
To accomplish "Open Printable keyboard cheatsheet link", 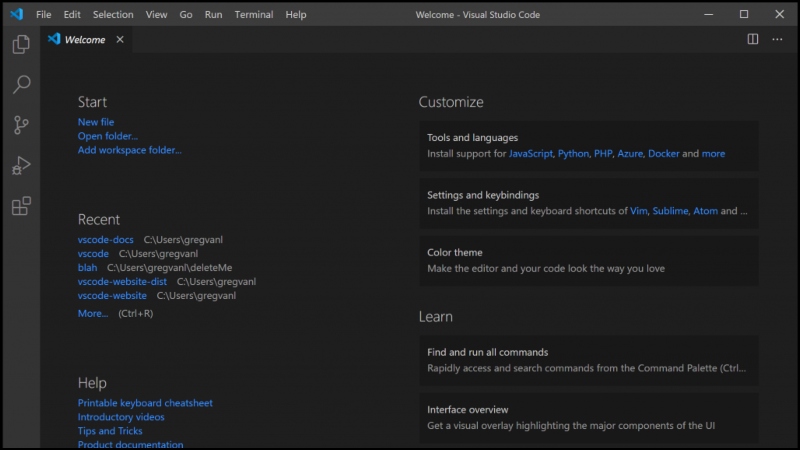I will point(145,403).
